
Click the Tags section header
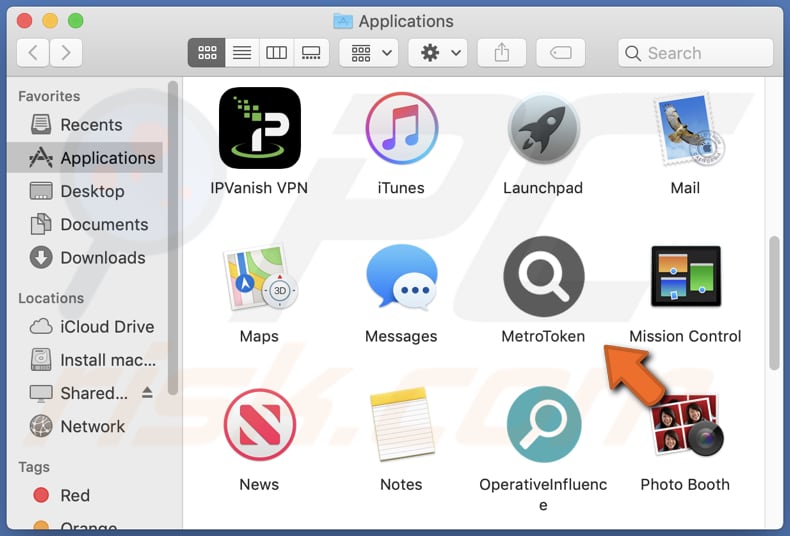34,467
